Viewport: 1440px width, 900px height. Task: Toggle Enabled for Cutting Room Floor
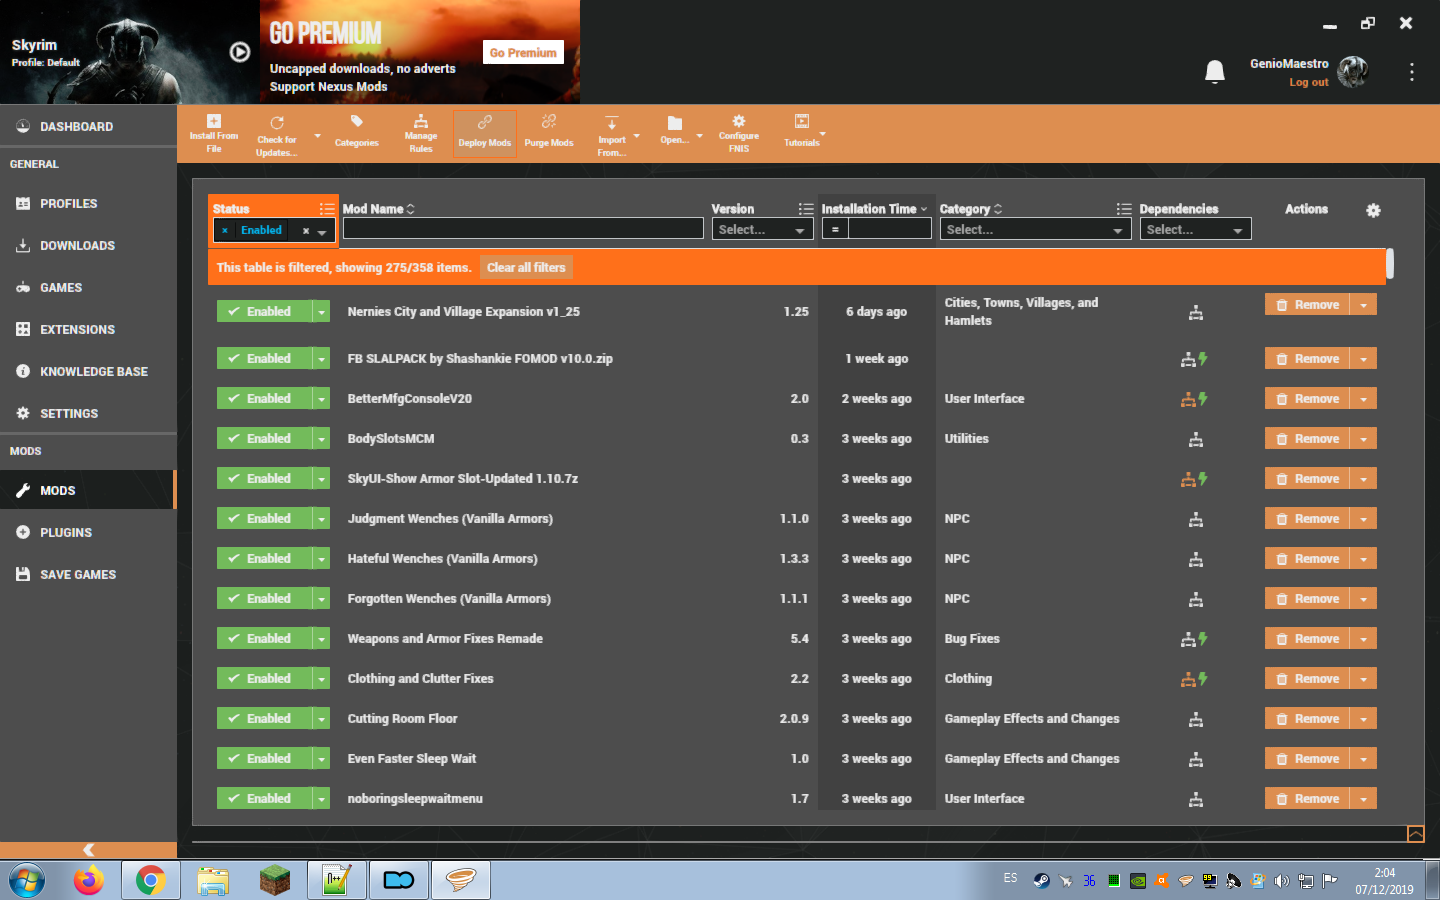click(x=264, y=719)
